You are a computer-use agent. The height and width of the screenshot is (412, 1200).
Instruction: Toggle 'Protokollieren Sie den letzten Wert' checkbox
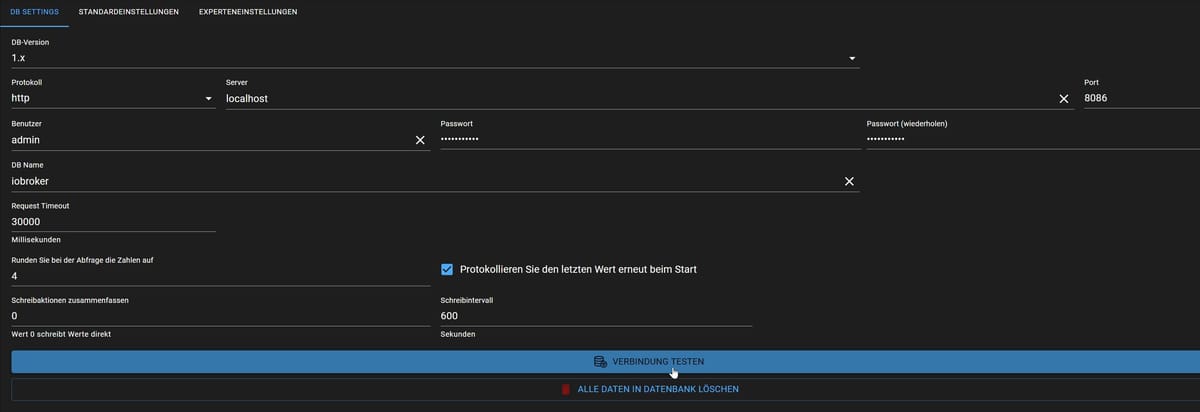(447, 269)
